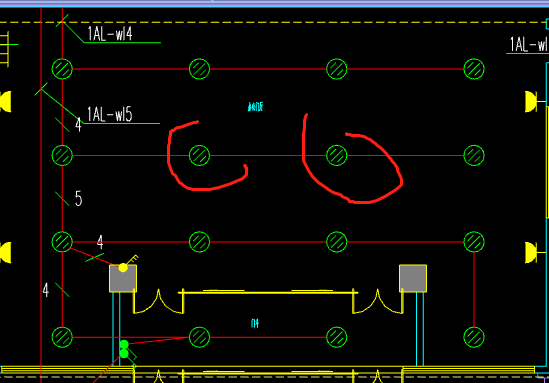Click the yellow wall lamp at lower right

pyautogui.click(x=531, y=252)
